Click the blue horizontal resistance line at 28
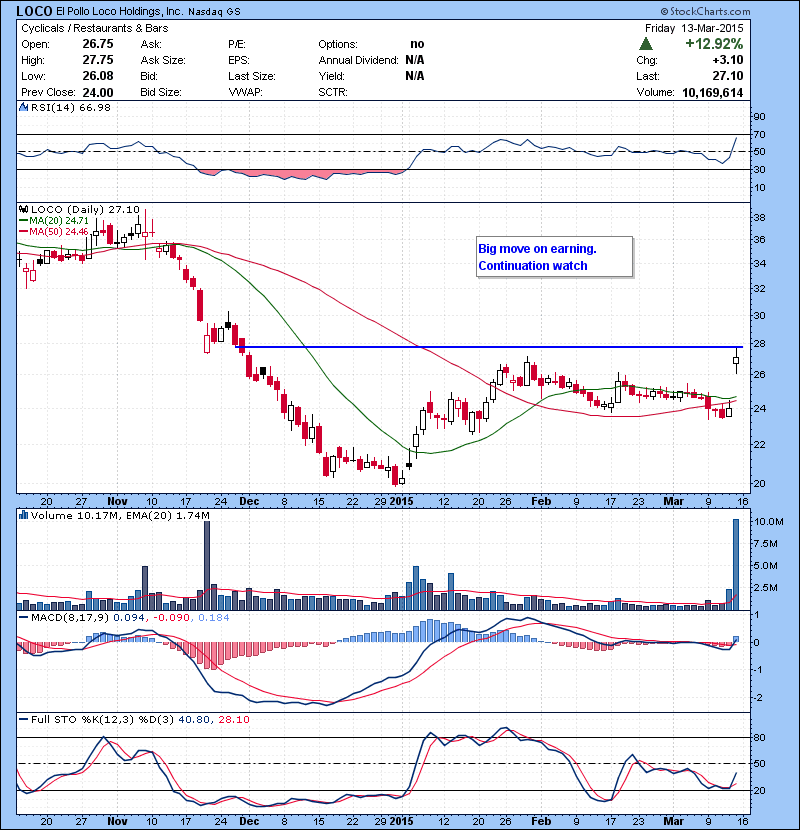The height and width of the screenshot is (830, 800). pos(489,347)
